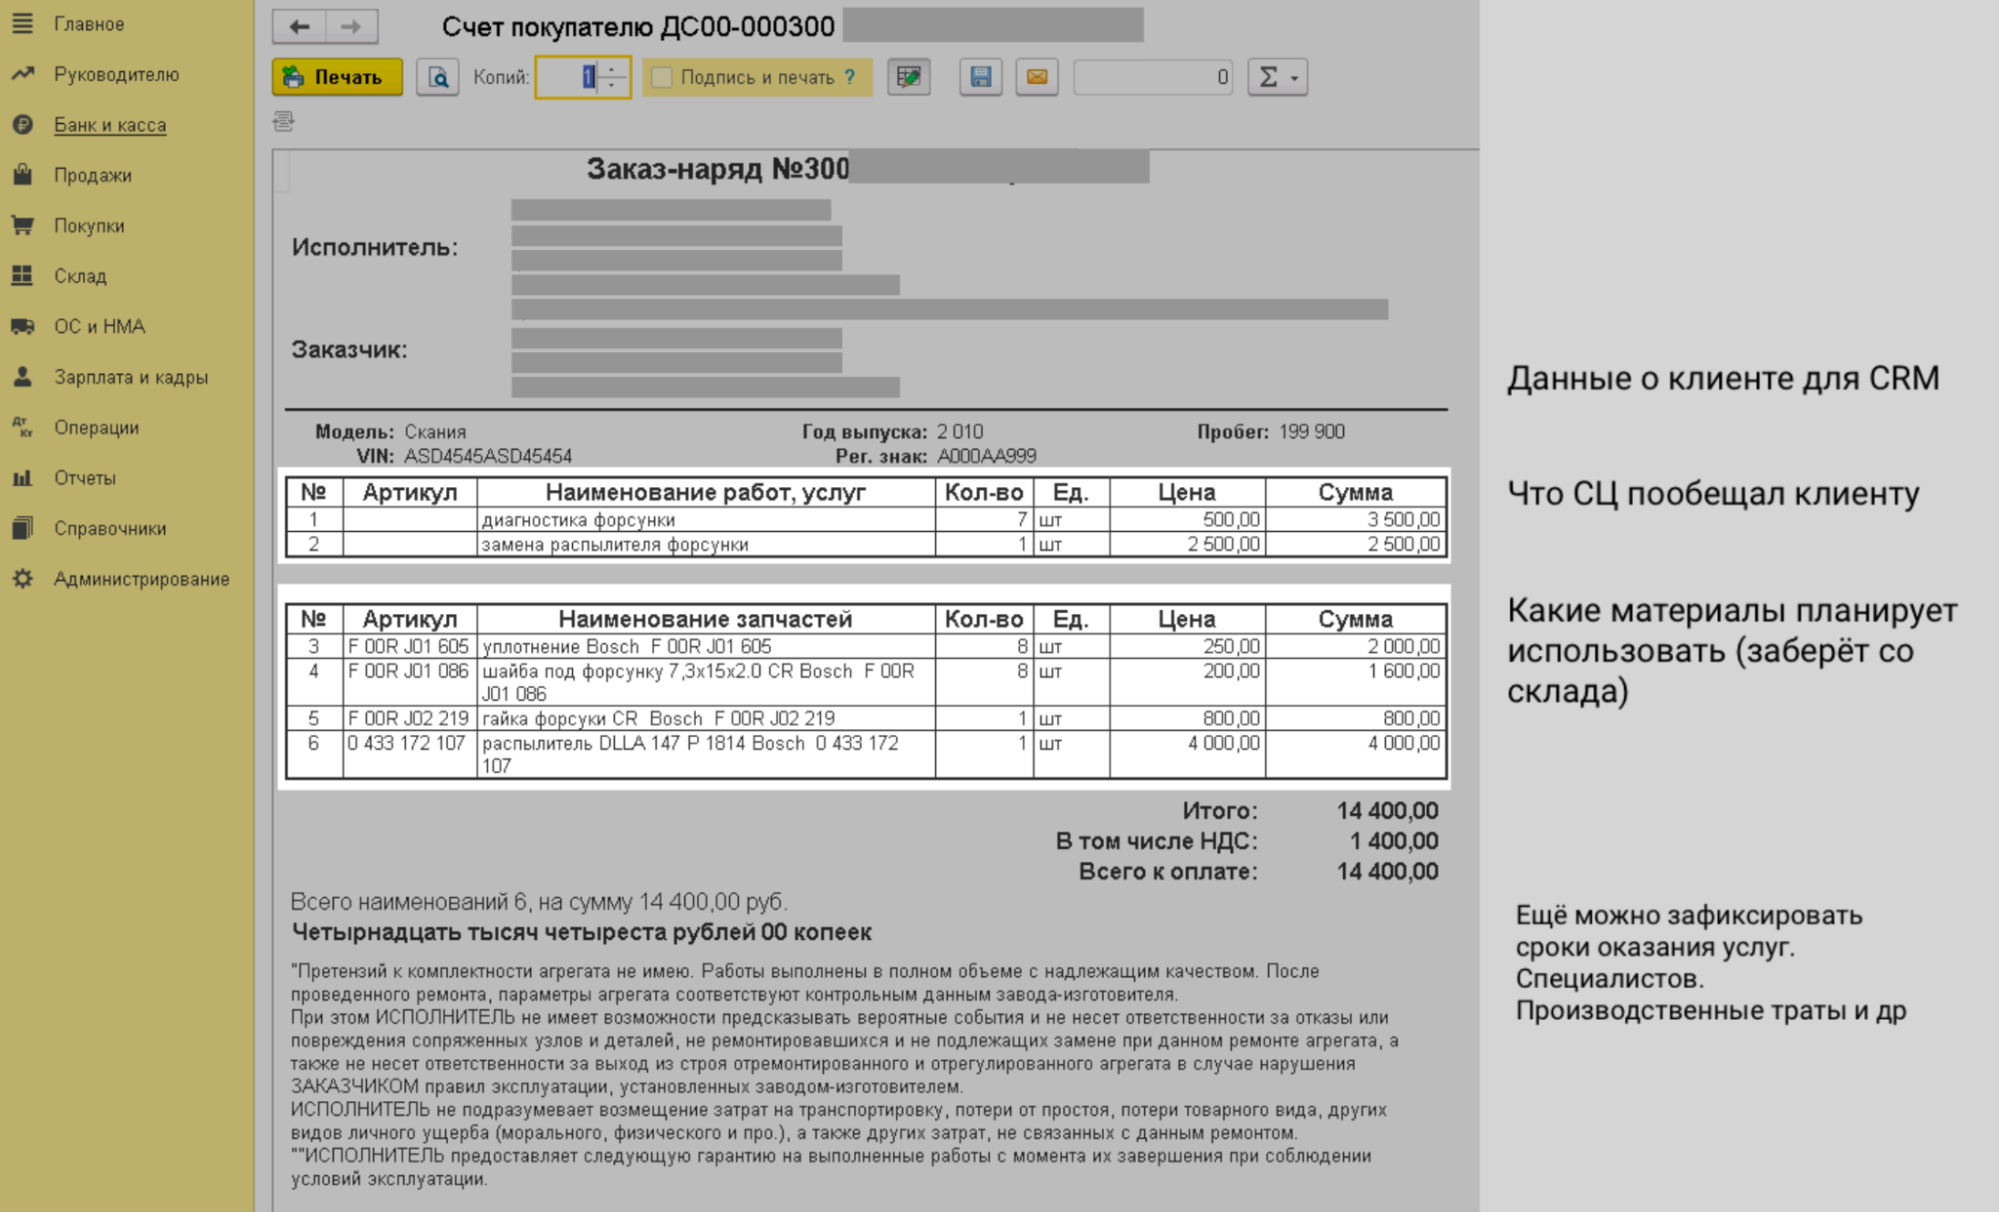1999x1213 pixels.
Task: Open the Операции section
Action: click(96, 427)
